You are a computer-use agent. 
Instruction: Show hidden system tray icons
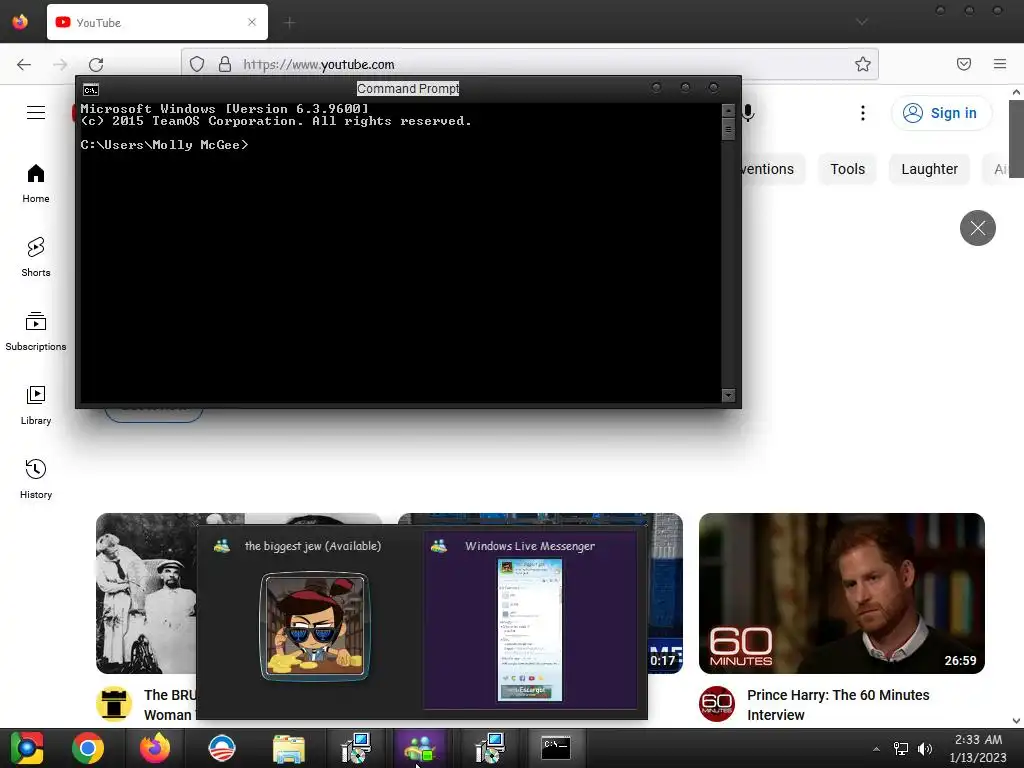pyautogui.click(x=876, y=749)
